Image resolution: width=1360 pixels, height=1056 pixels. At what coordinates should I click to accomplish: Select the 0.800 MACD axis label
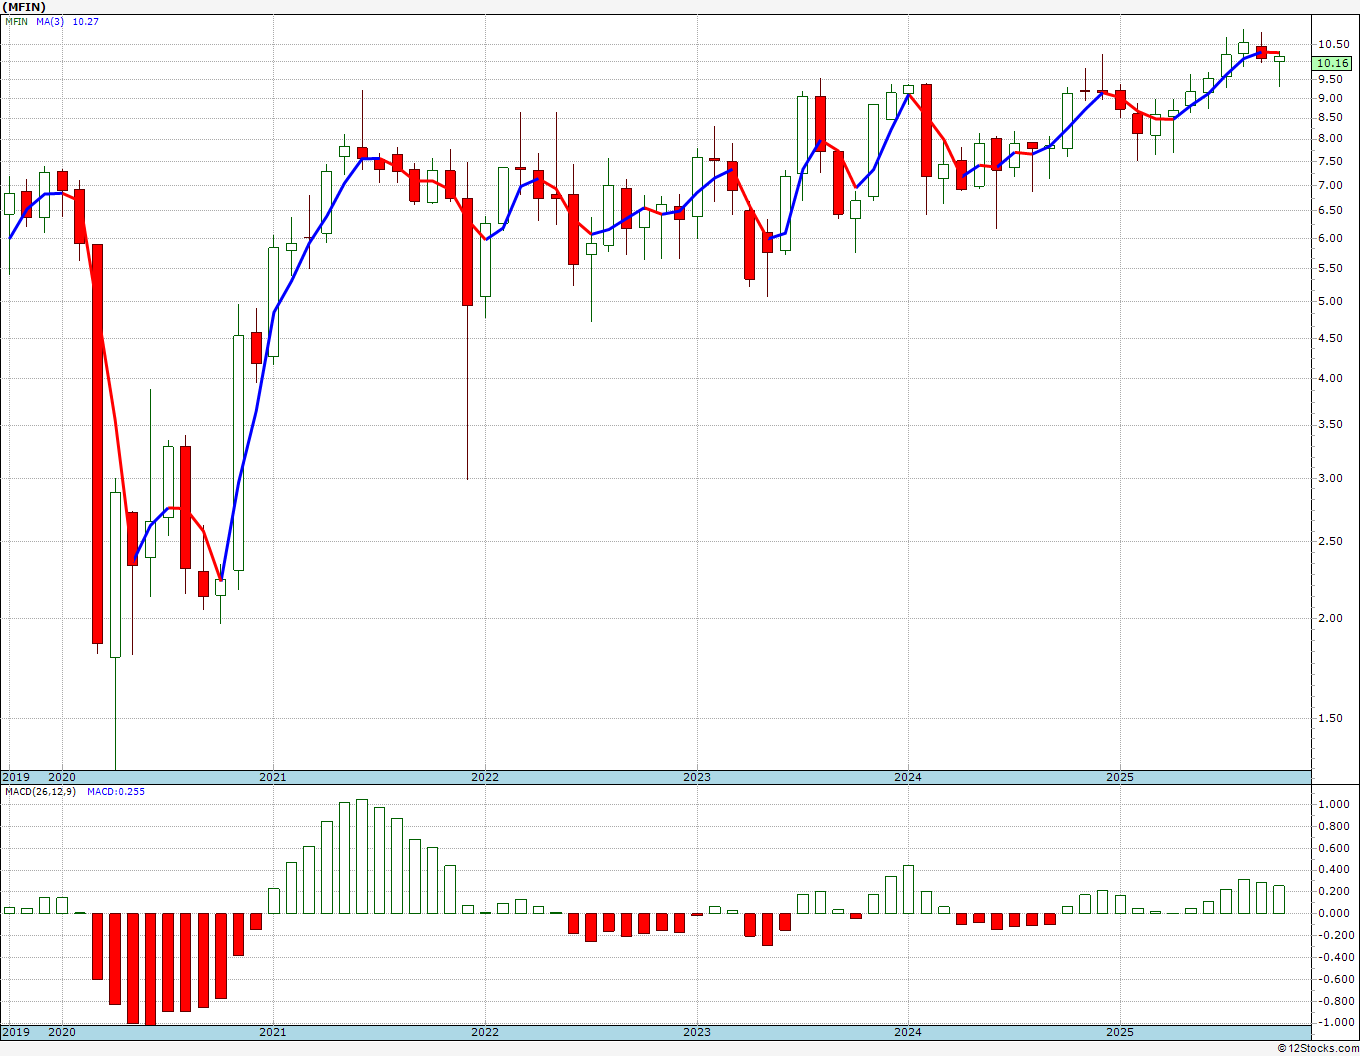click(1336, 826)
